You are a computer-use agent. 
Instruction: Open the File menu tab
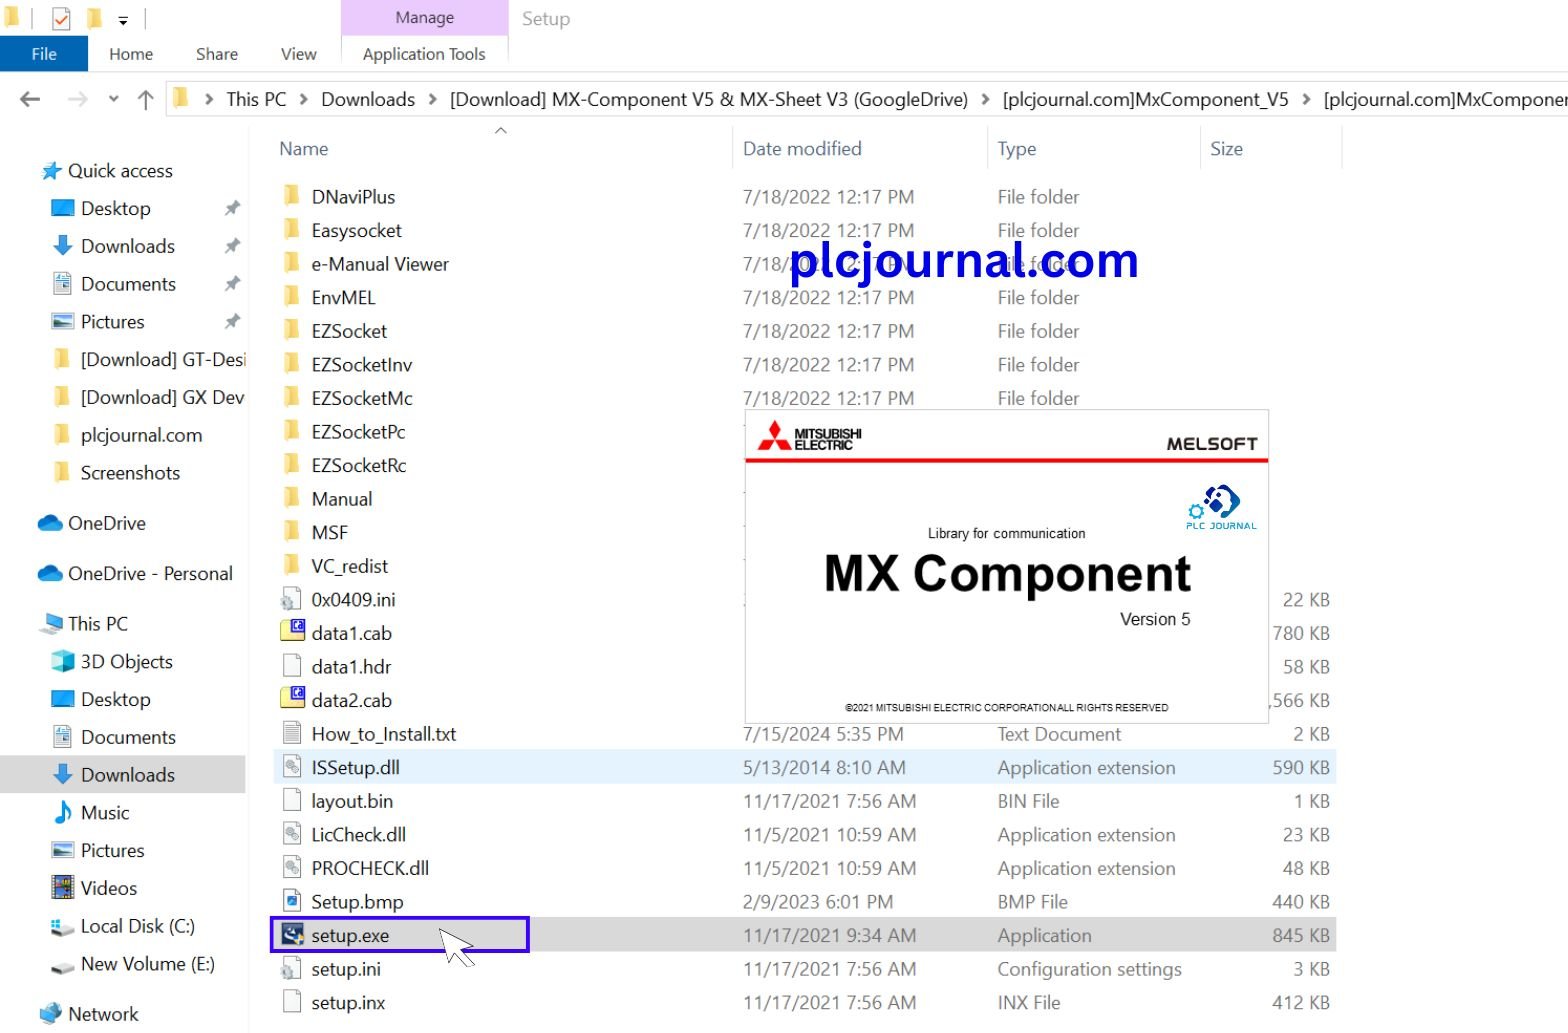pyautogui.click(x=44, y=54)
